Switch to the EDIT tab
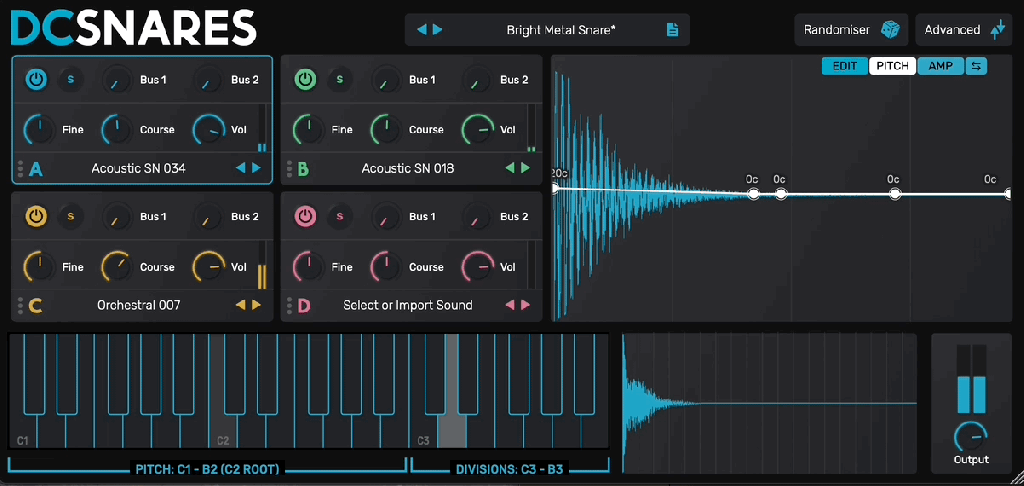1024x486 pixels. [845, 66]
